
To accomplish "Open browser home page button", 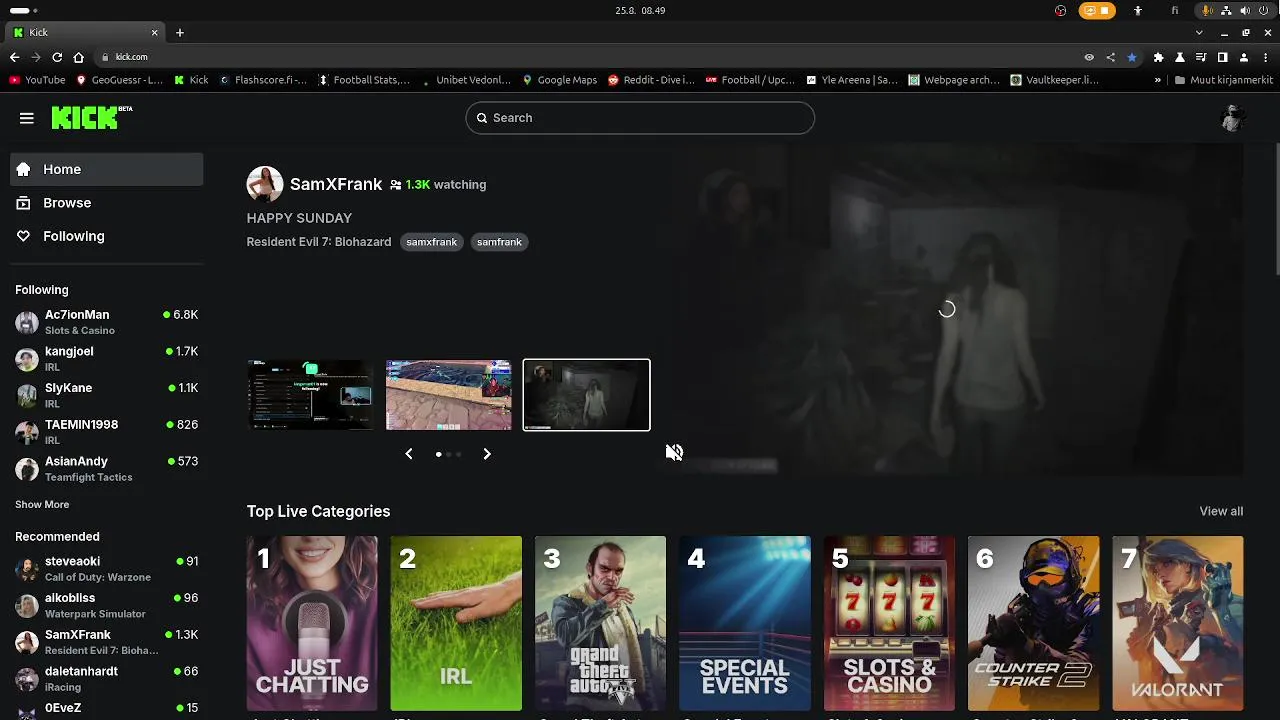I will pyautogui.click(x=79, y=57).
